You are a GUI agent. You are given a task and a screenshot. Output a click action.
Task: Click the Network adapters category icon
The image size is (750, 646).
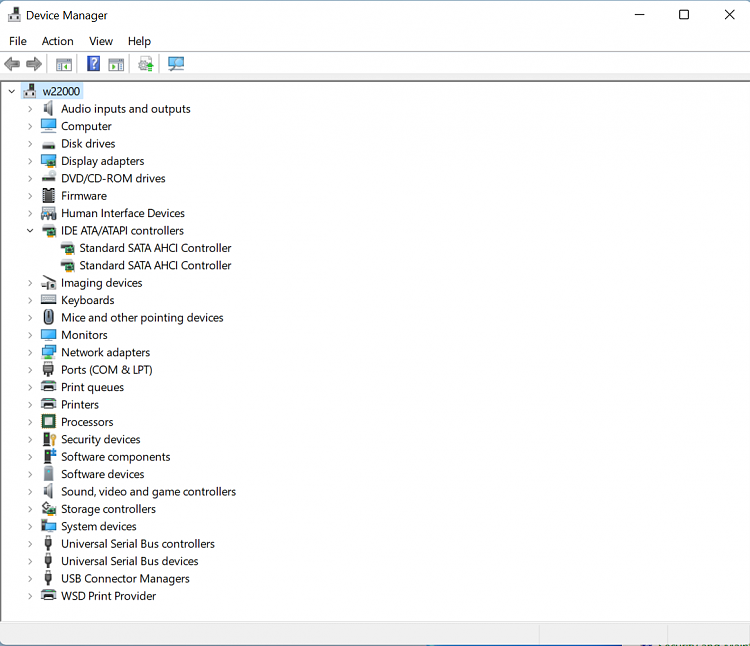tap(48, 352)
